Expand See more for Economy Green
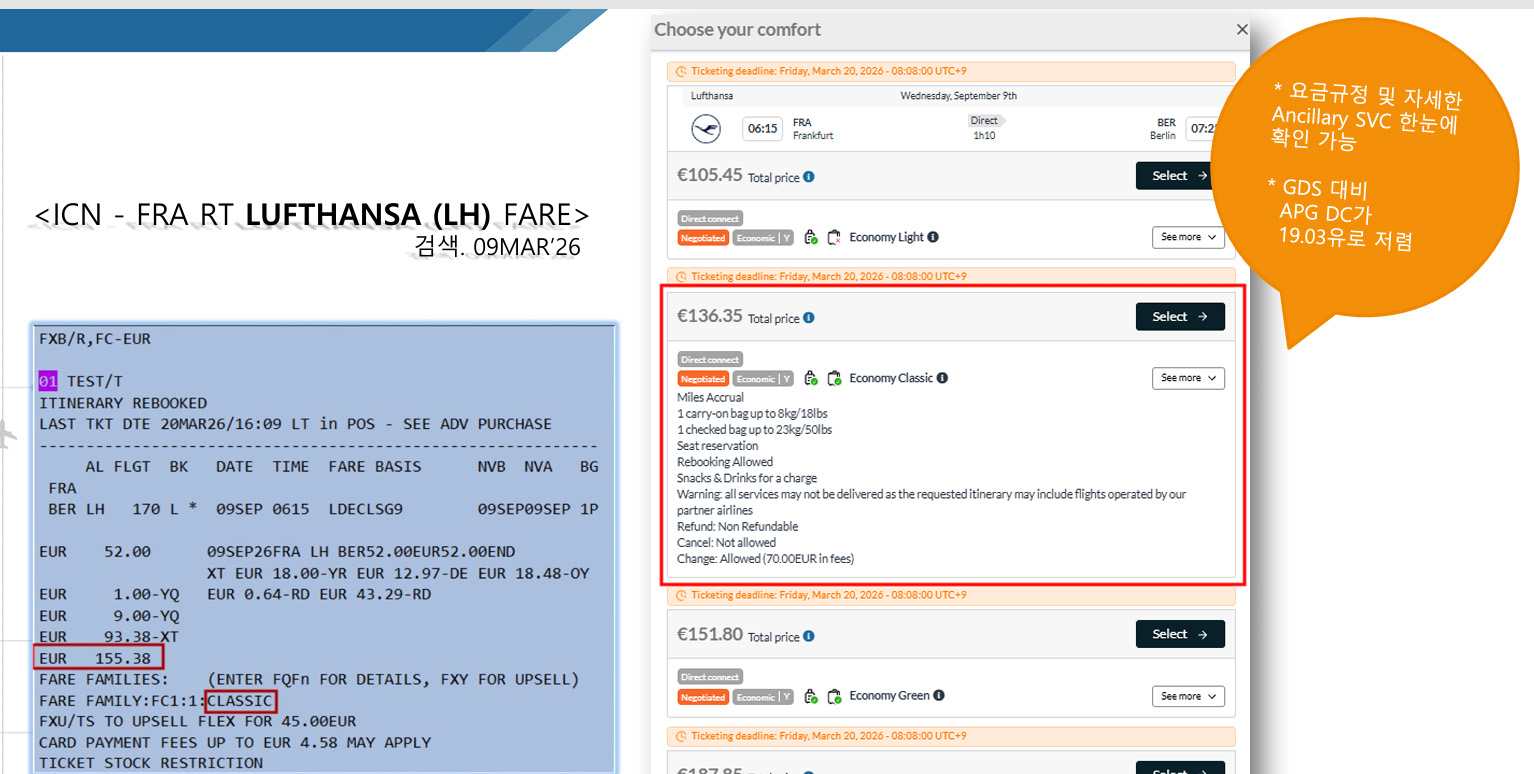Viewport: 1534px width, 774px height. point(1188,696)
